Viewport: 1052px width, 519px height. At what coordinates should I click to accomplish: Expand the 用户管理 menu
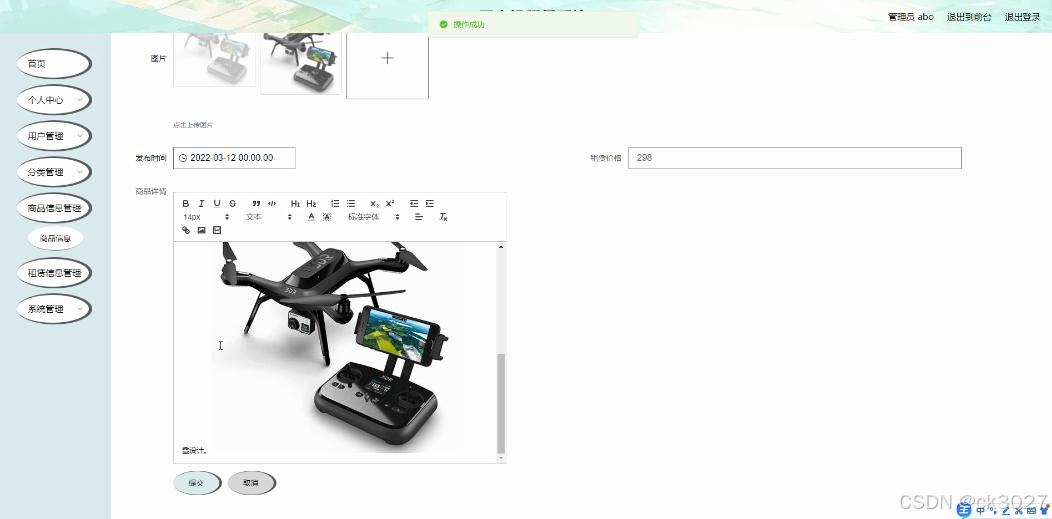click(54, 136)
